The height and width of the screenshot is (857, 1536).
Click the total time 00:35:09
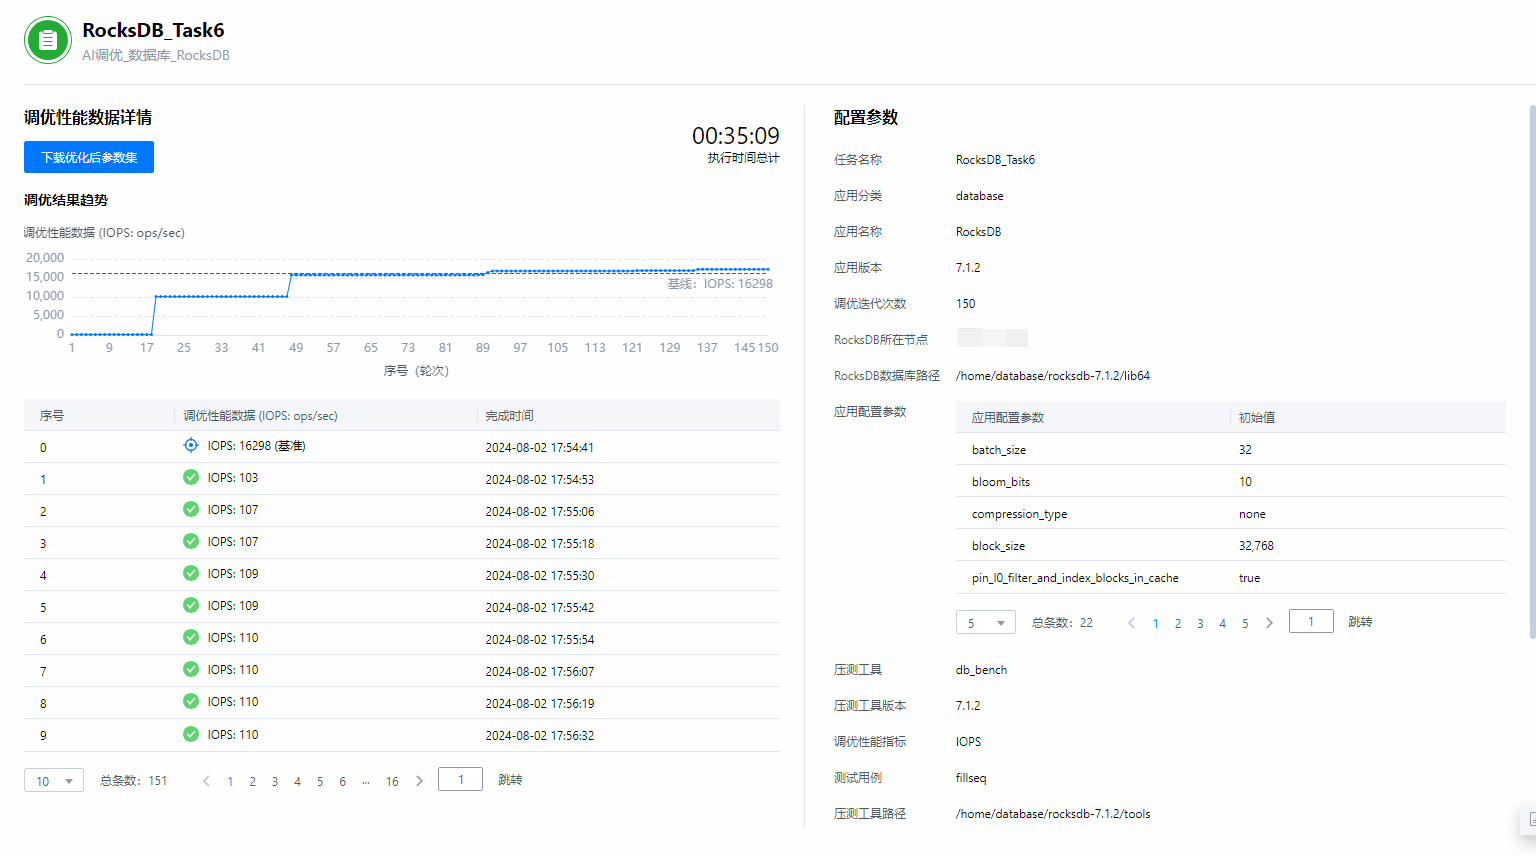click(736, 136)
